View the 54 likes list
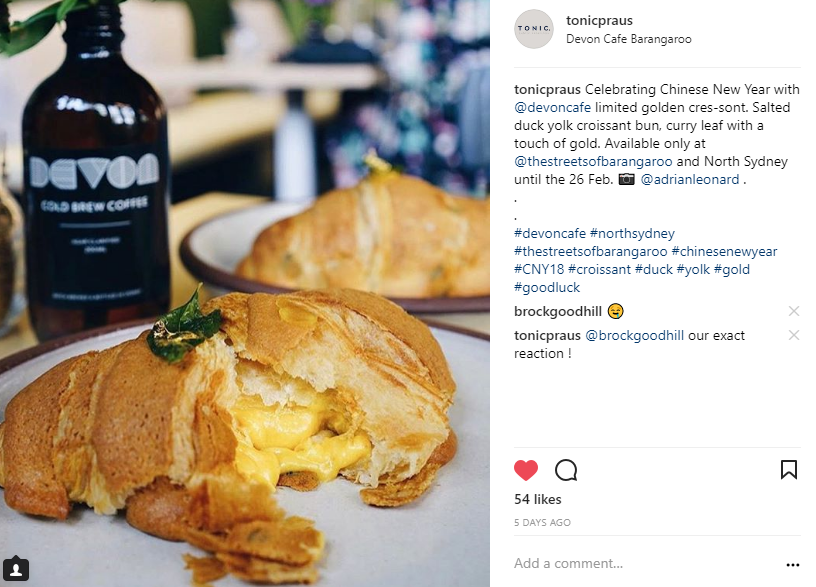 coord(538,500)
